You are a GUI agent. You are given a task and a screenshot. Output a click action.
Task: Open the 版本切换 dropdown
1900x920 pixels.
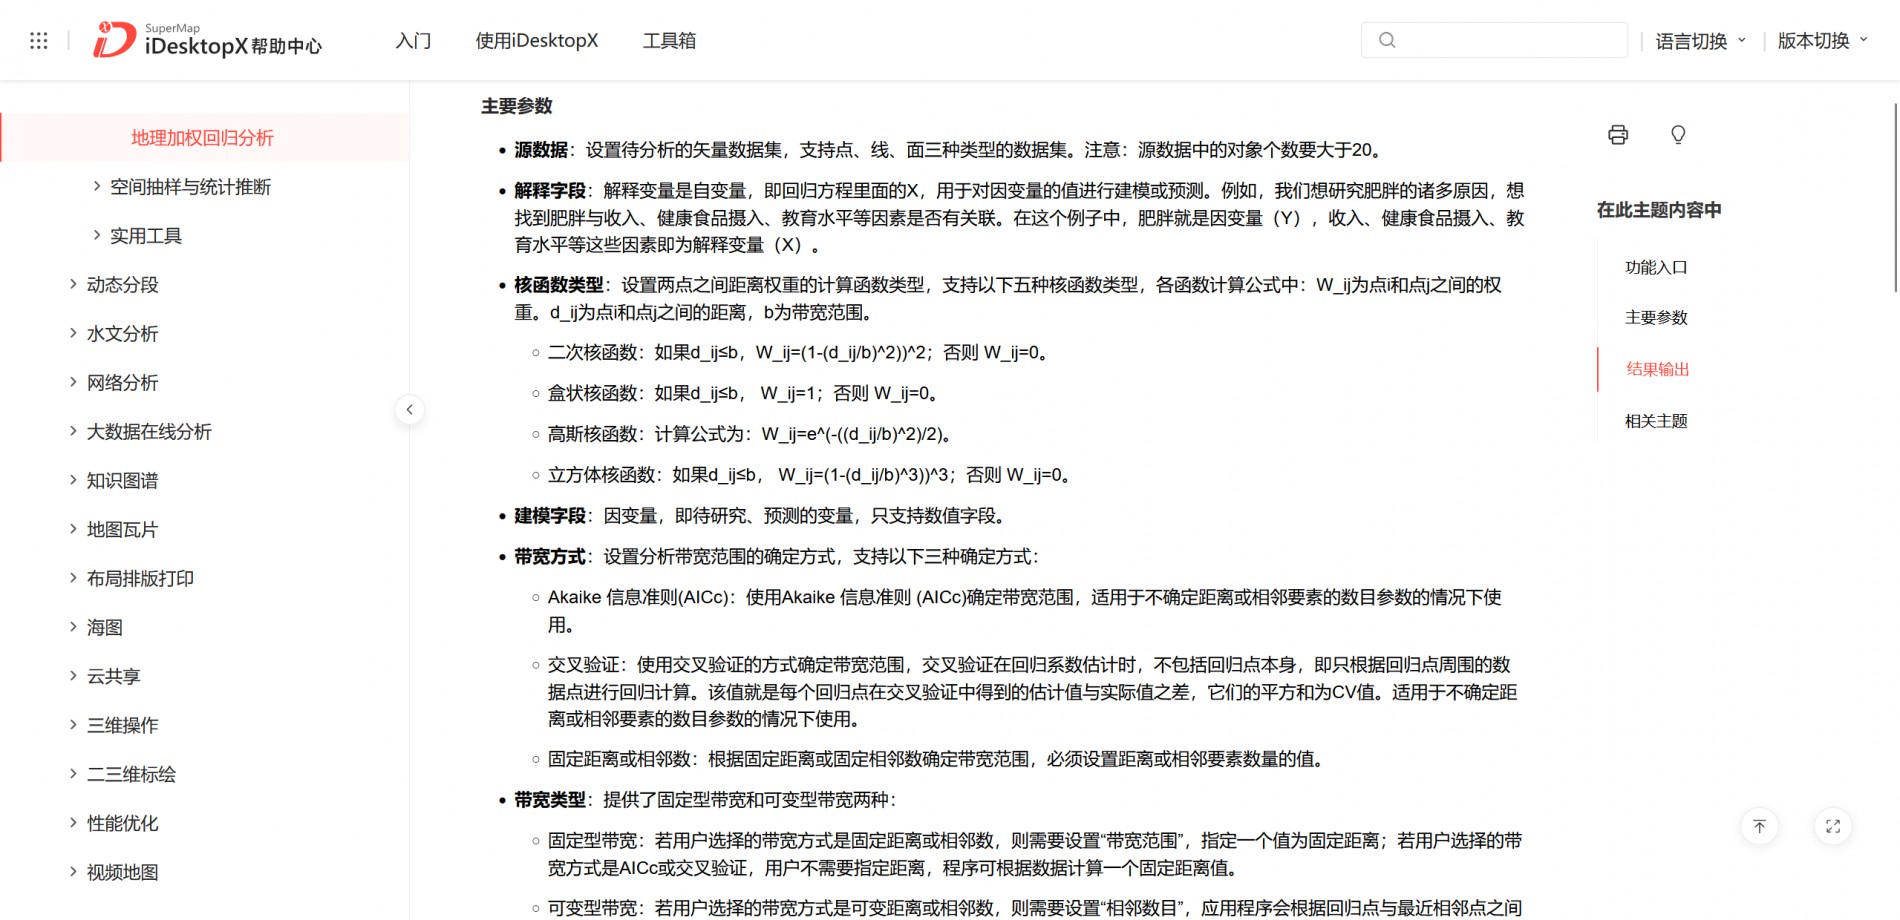coord(1823,41)
